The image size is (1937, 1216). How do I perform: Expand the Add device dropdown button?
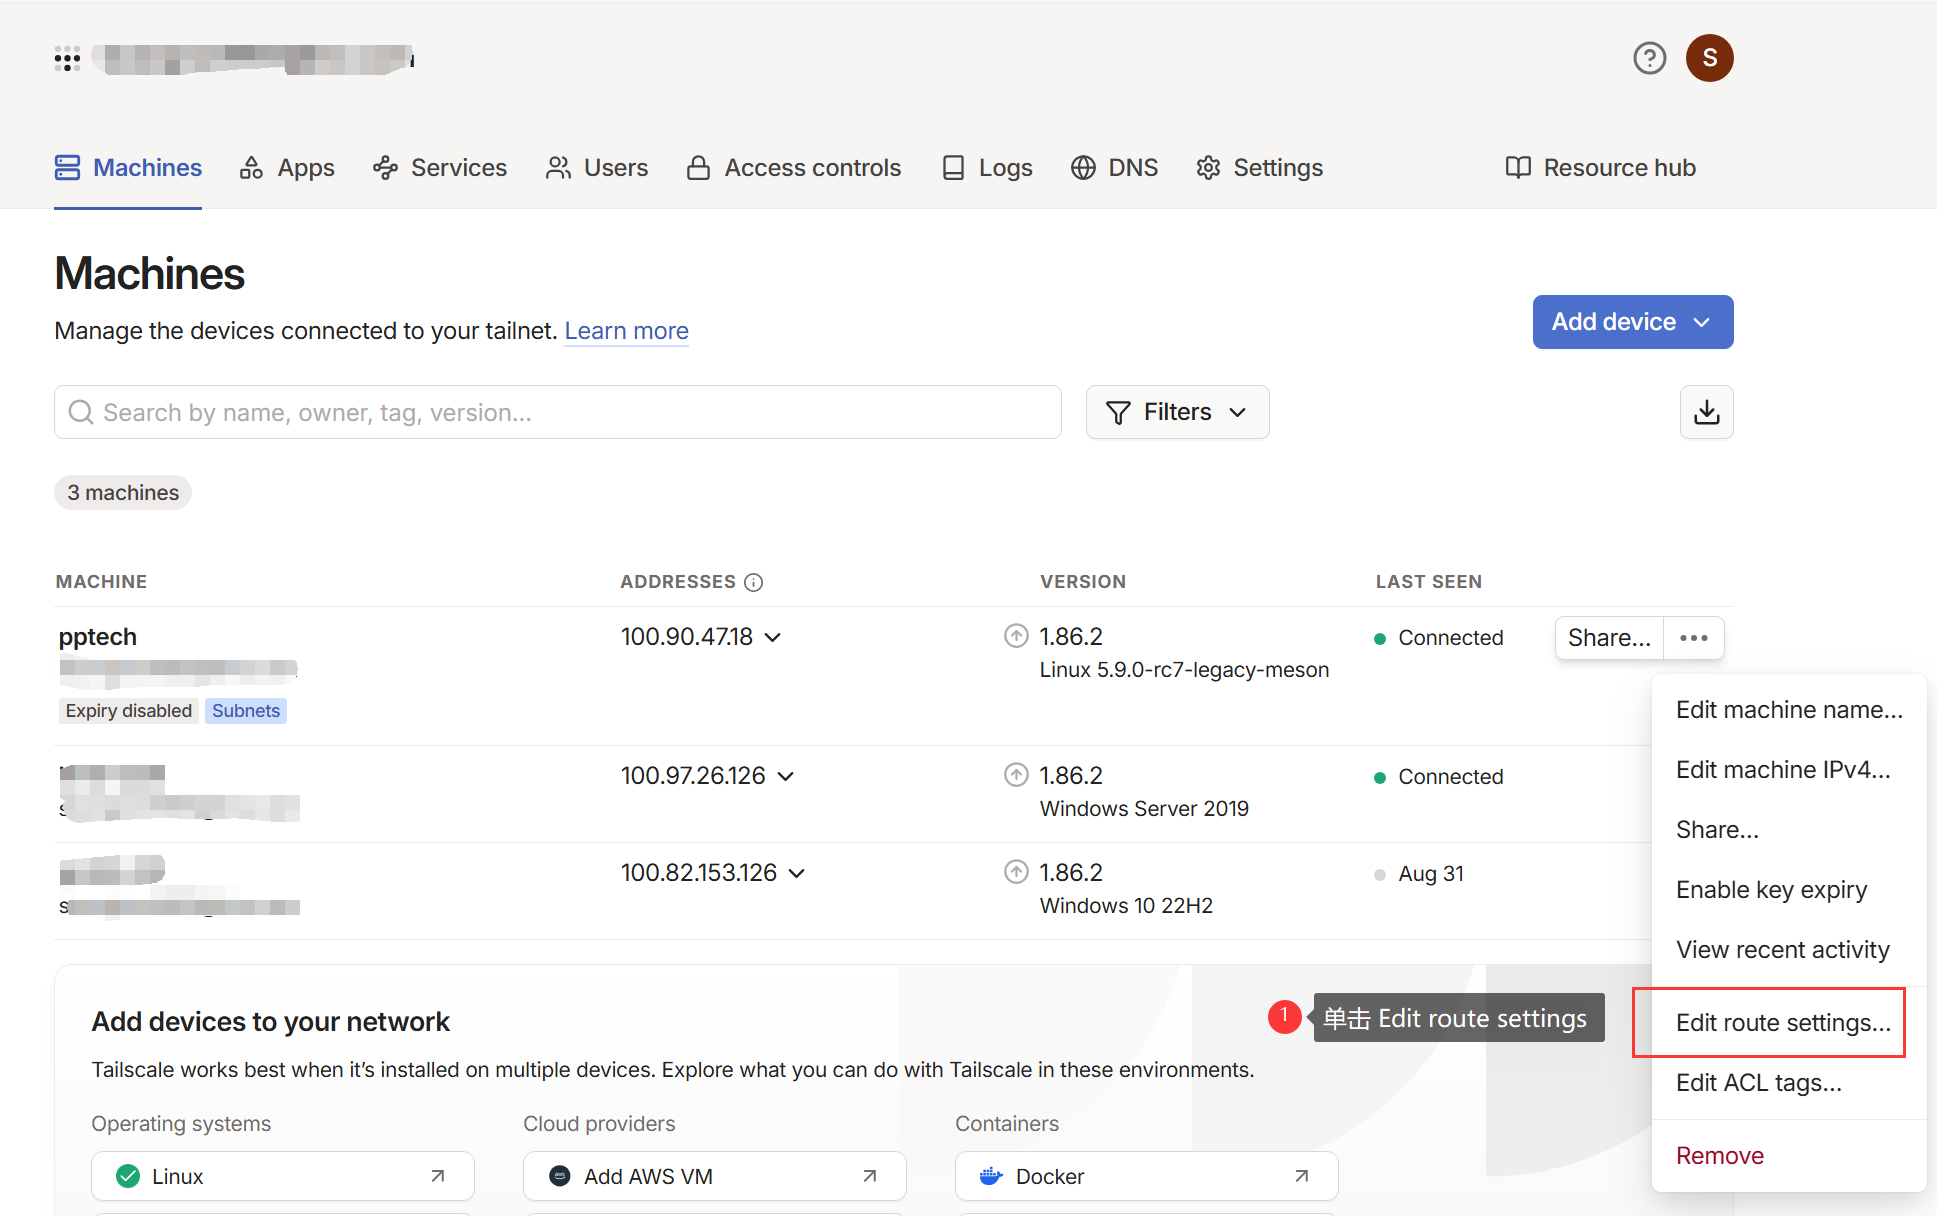[x=1632, y=322]
